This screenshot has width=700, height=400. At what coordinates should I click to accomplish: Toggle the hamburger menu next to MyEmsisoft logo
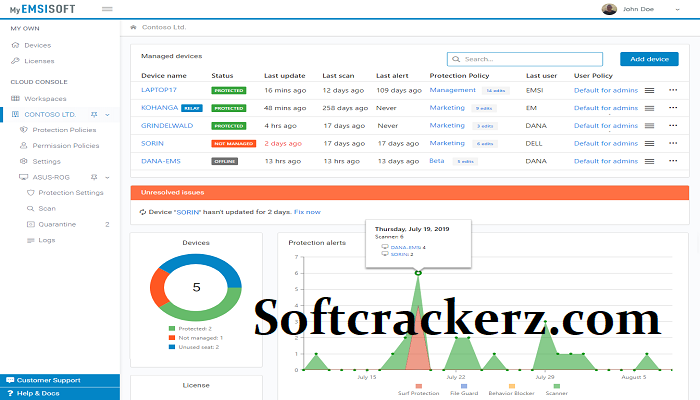coord(107,9)
